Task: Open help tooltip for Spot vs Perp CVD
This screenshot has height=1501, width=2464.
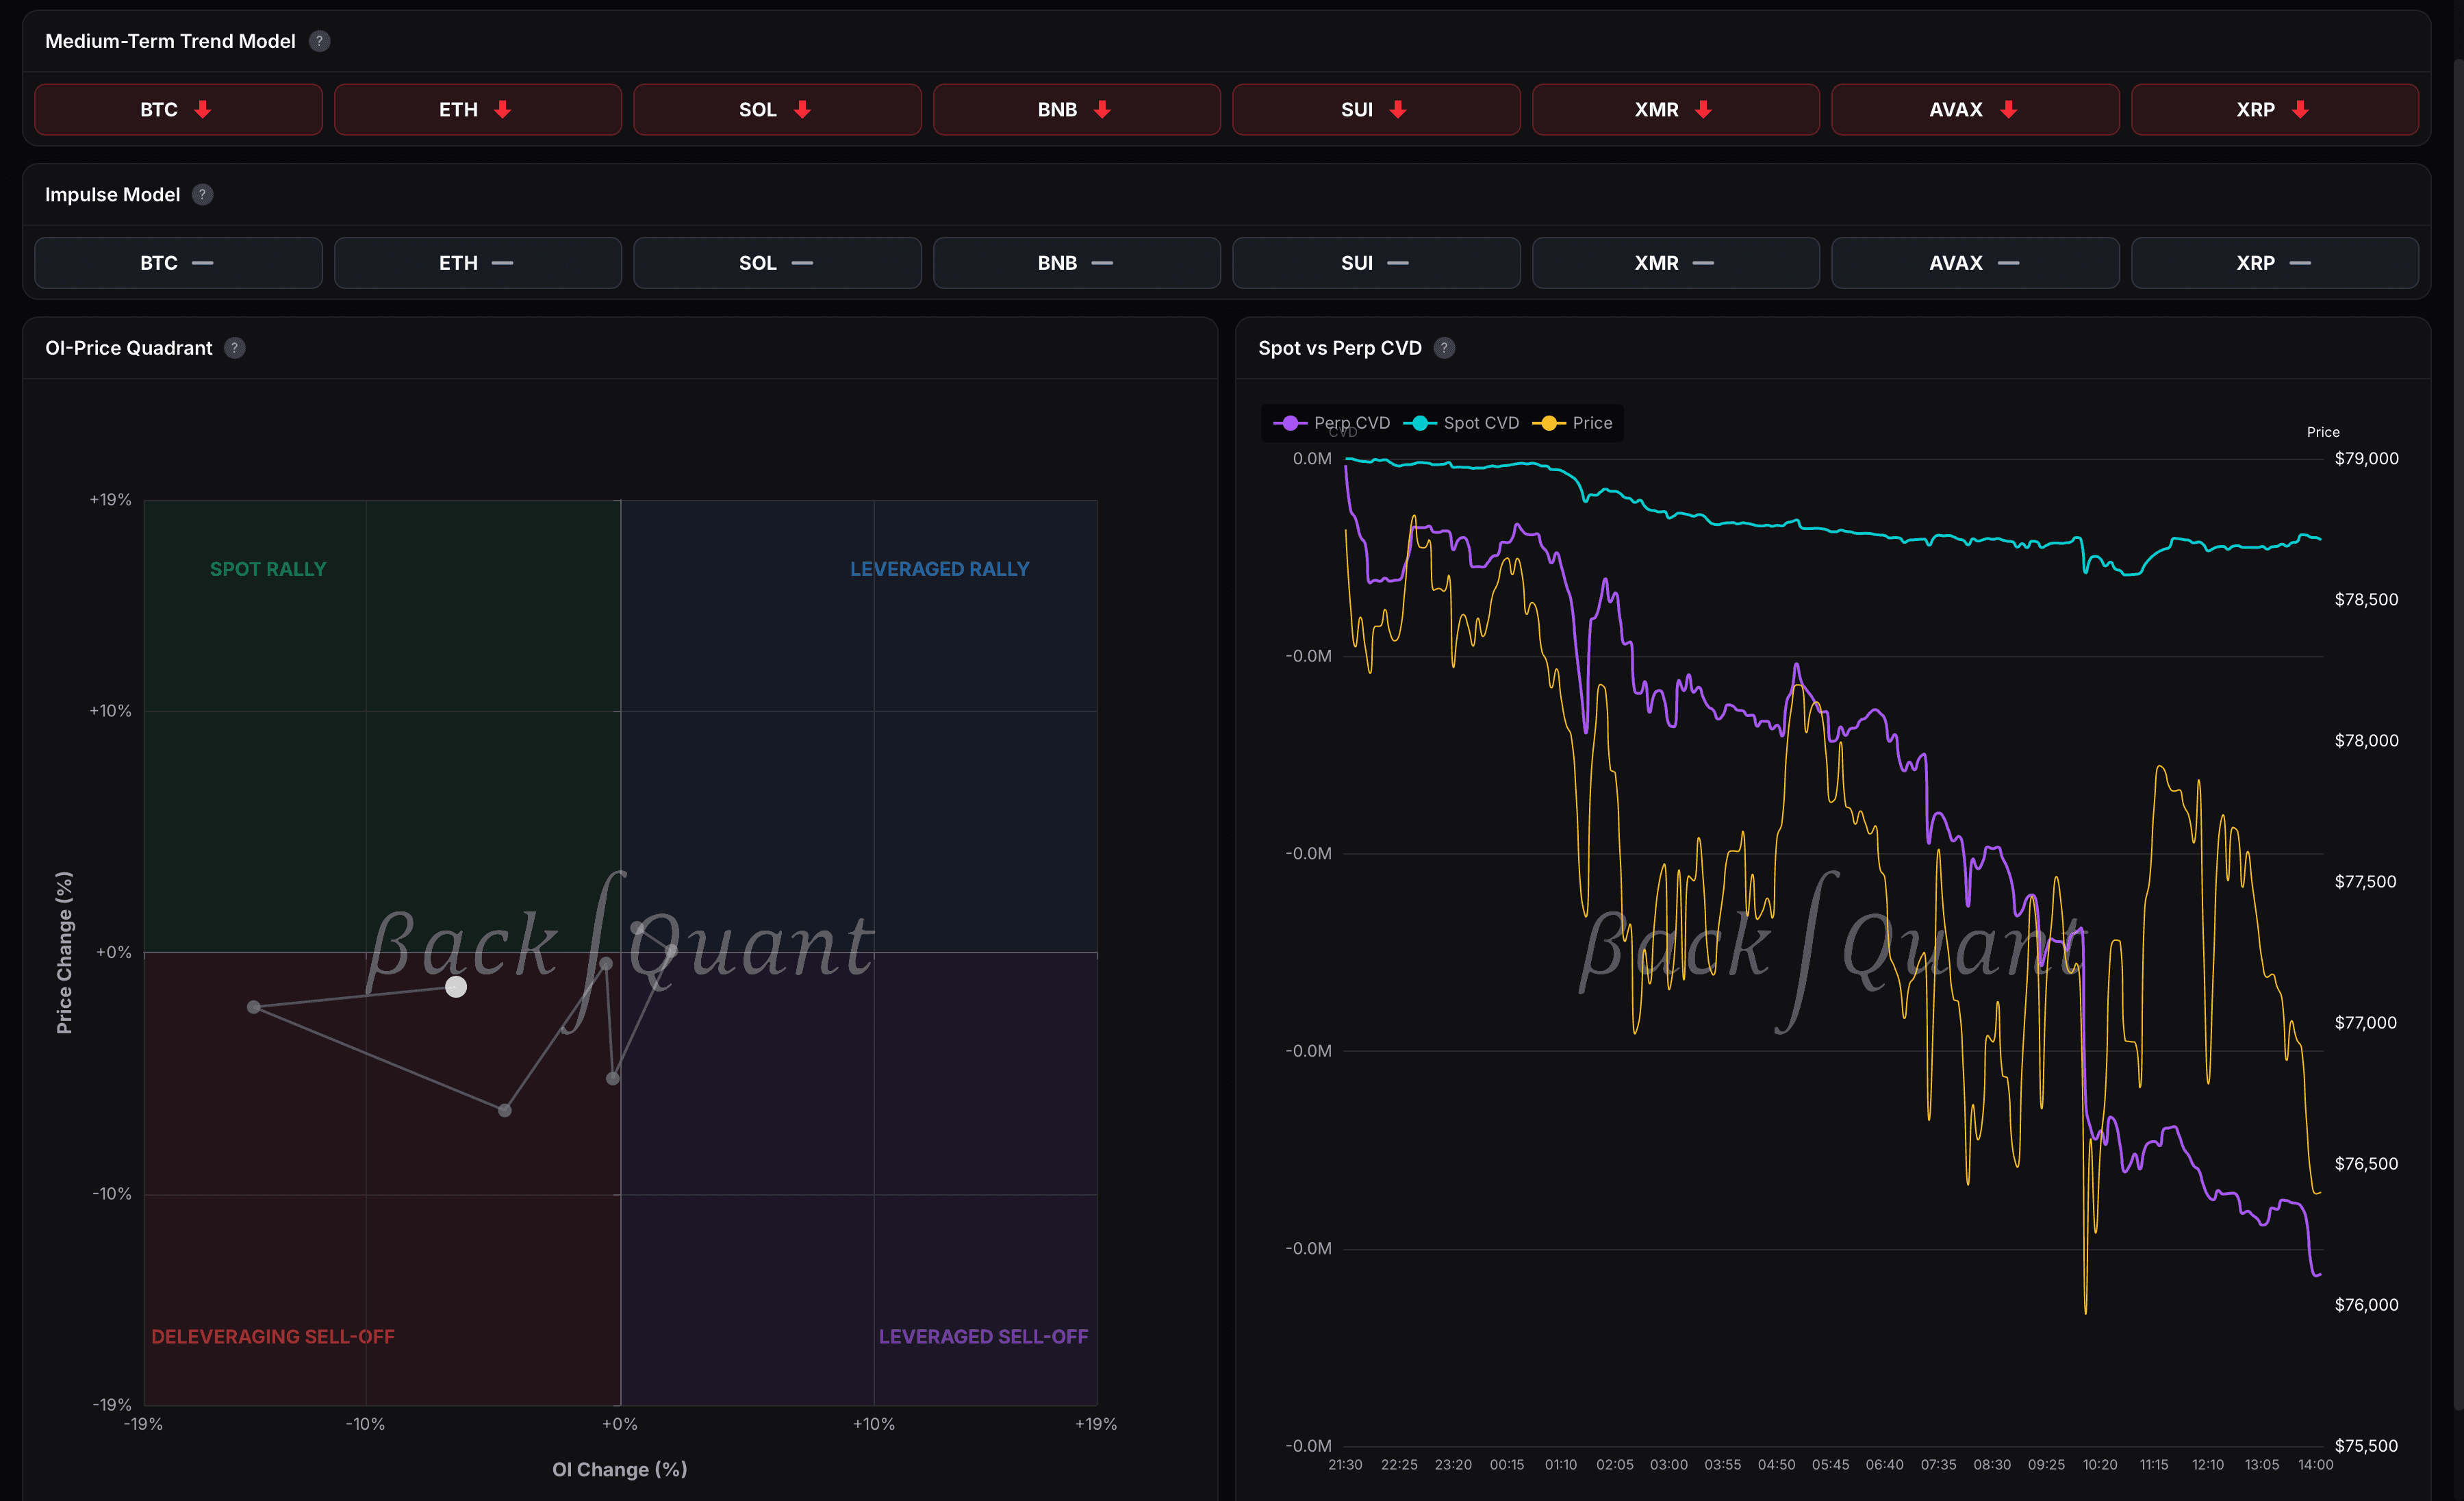Action: click(x=1444, y=348)
